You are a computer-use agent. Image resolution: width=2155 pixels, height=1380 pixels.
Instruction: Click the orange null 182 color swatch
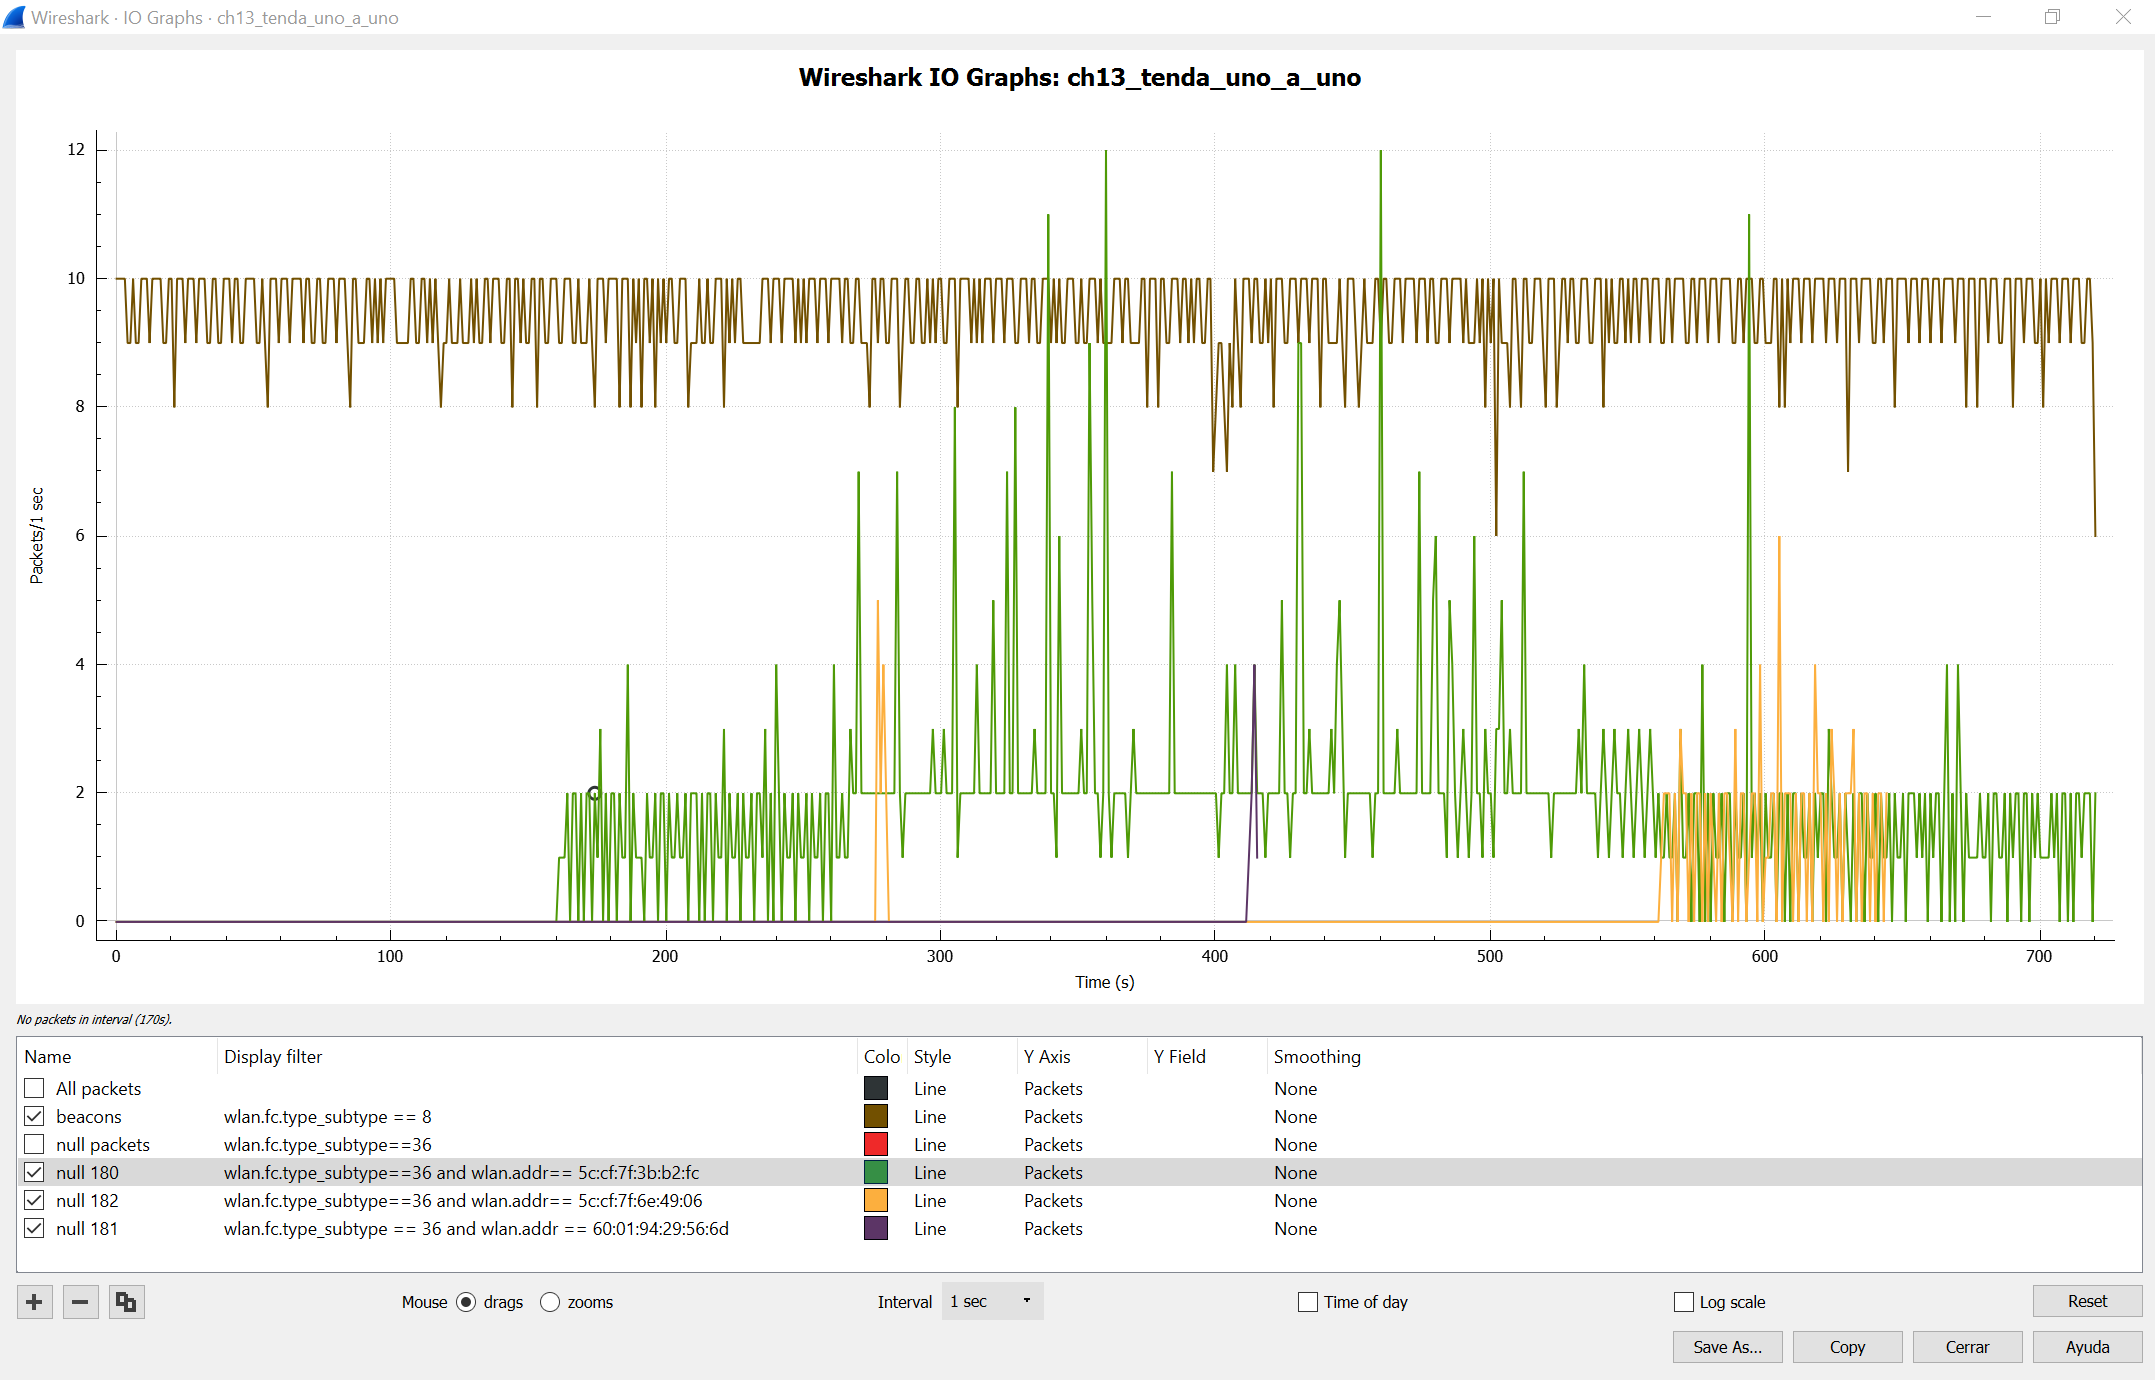[x=876, y=1200]
